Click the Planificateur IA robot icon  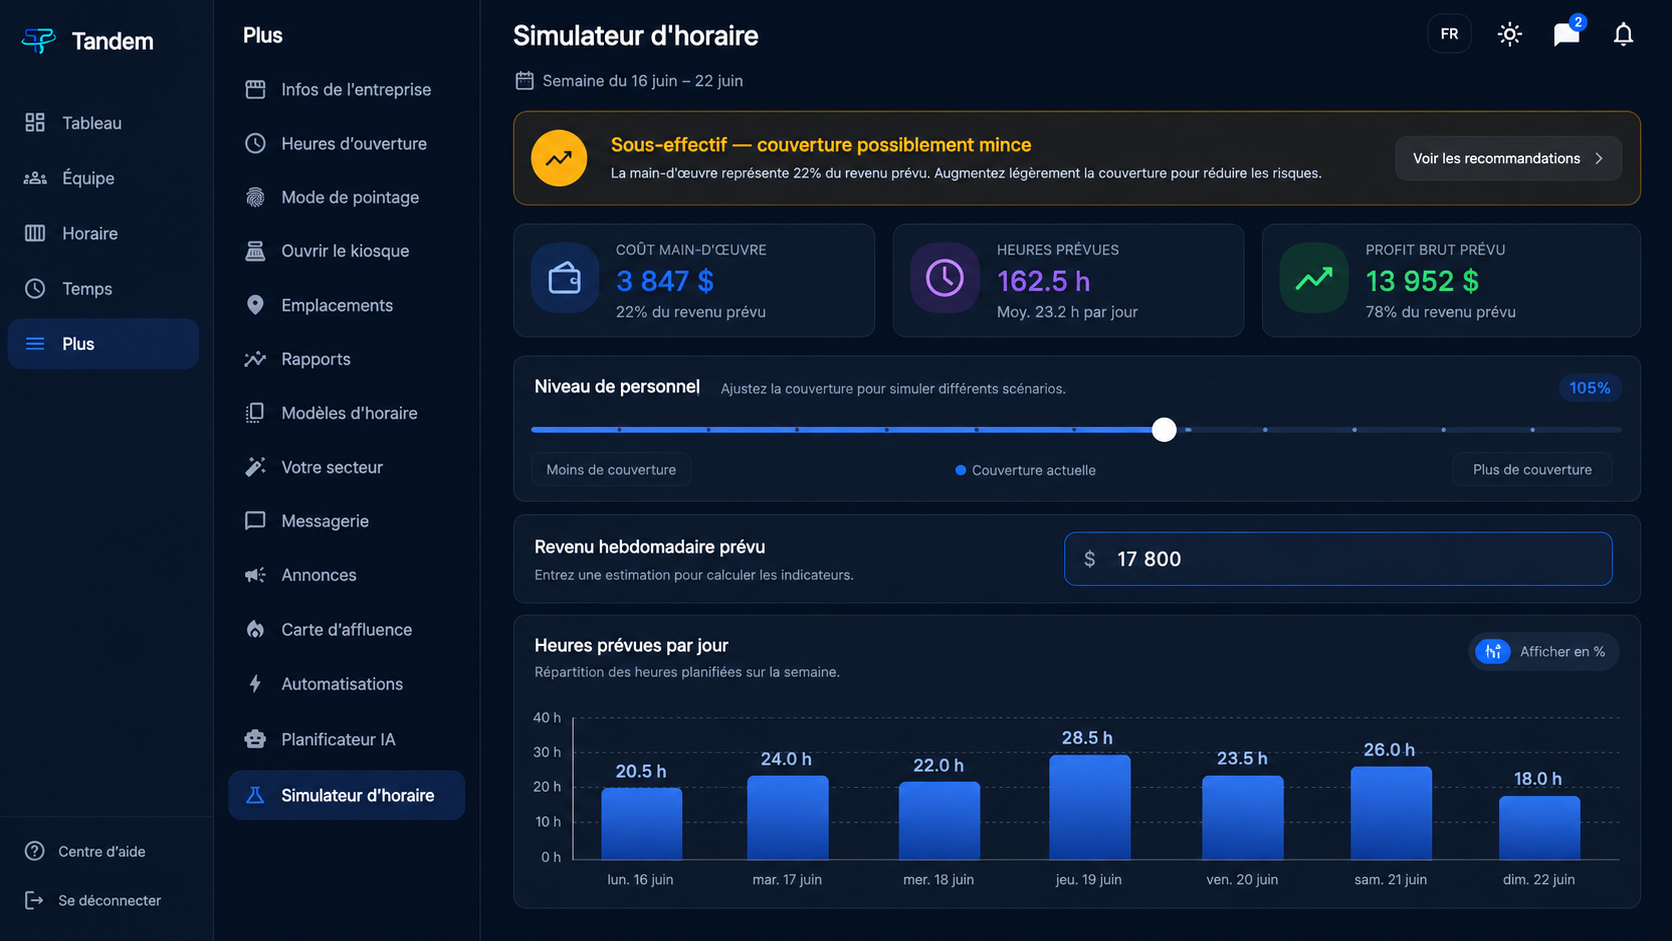pos(255,739)
